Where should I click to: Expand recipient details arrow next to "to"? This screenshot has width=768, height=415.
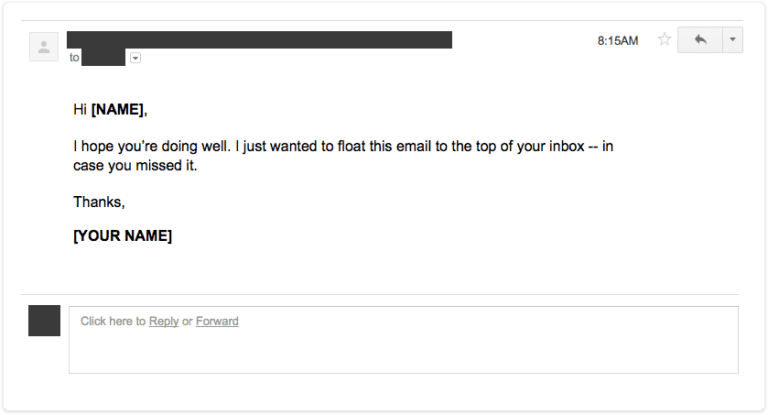coord(136,58)
